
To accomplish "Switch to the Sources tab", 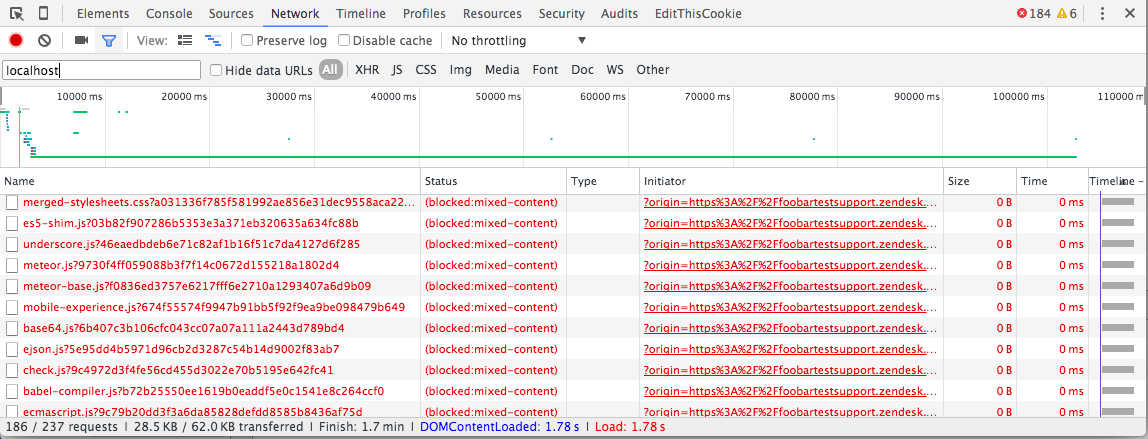I will [x=231, y=13].
